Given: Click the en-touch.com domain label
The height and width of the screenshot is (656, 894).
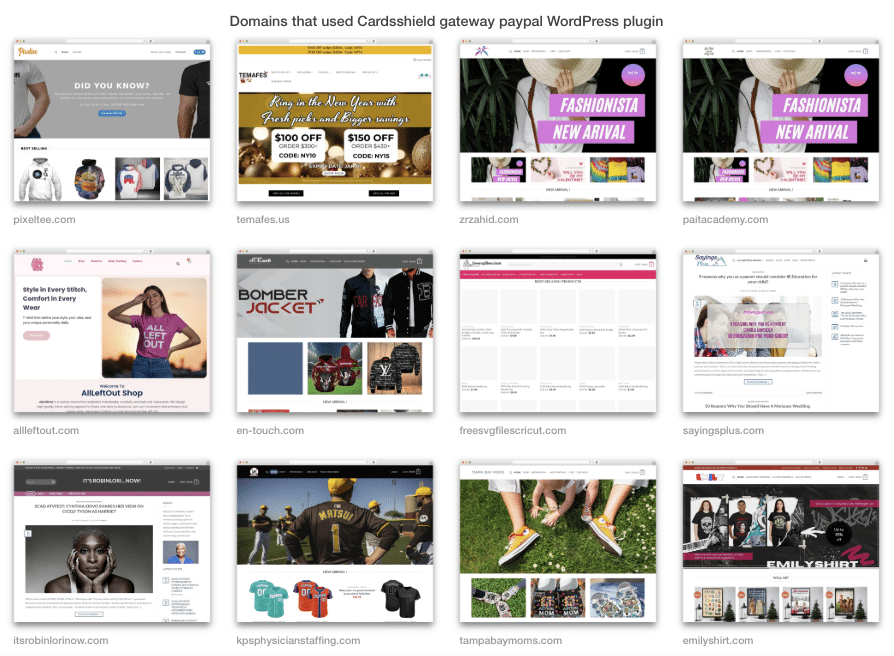Looking at the screenshot, I should (270, 430).
